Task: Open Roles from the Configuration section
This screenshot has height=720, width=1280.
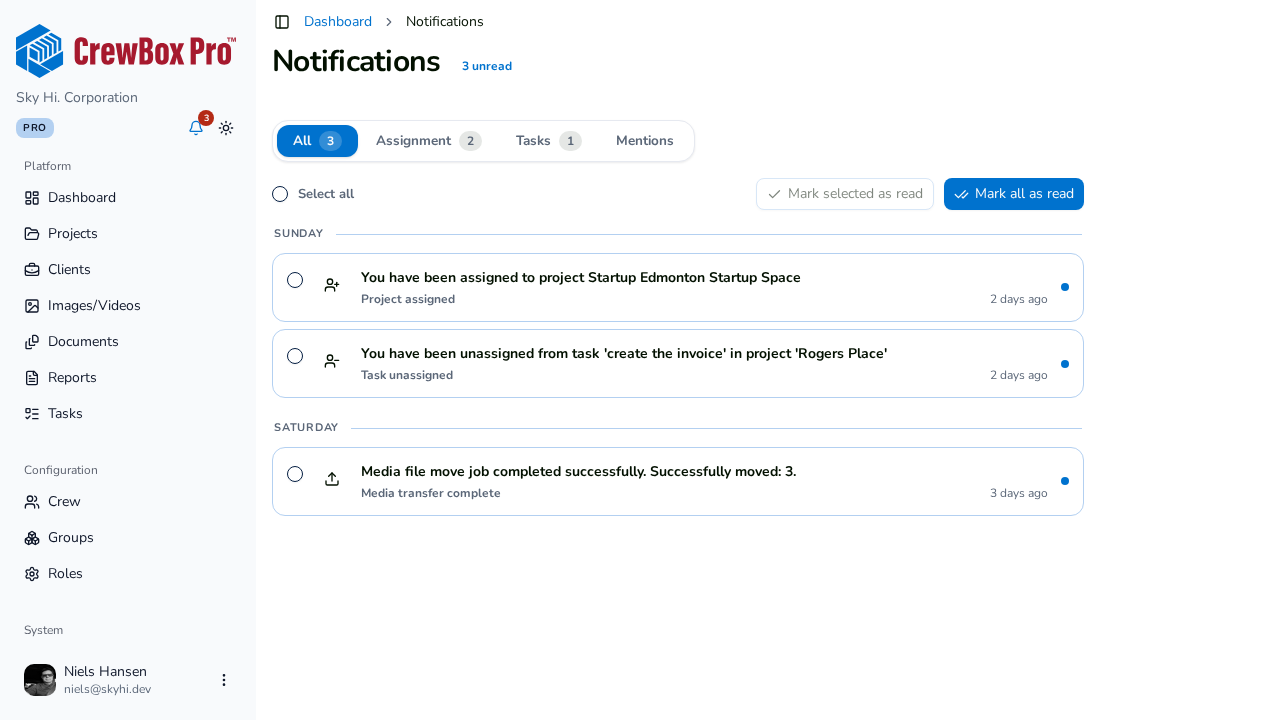Action: tap(128, 574)
